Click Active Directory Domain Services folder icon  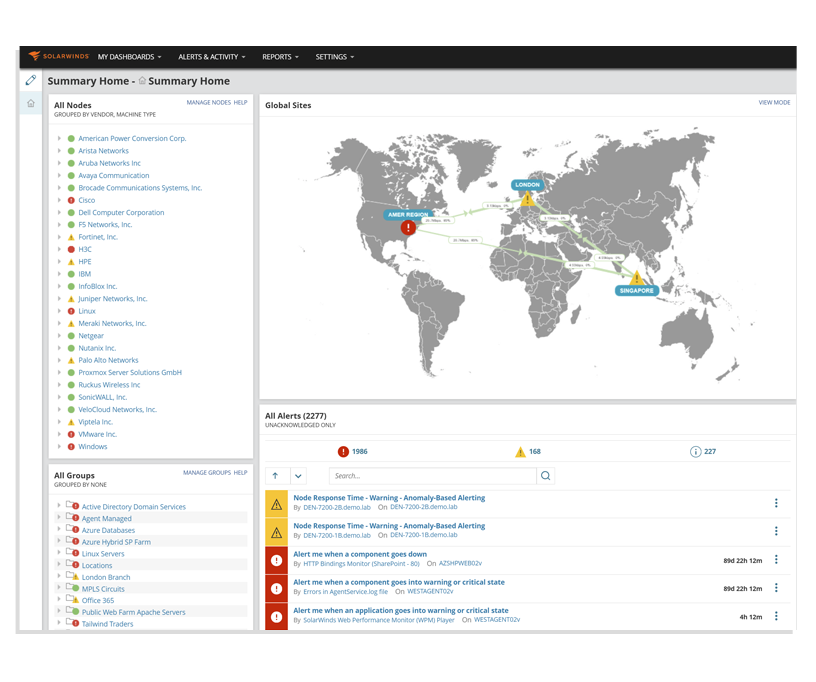pyautogui.click(x=72, y=506)
